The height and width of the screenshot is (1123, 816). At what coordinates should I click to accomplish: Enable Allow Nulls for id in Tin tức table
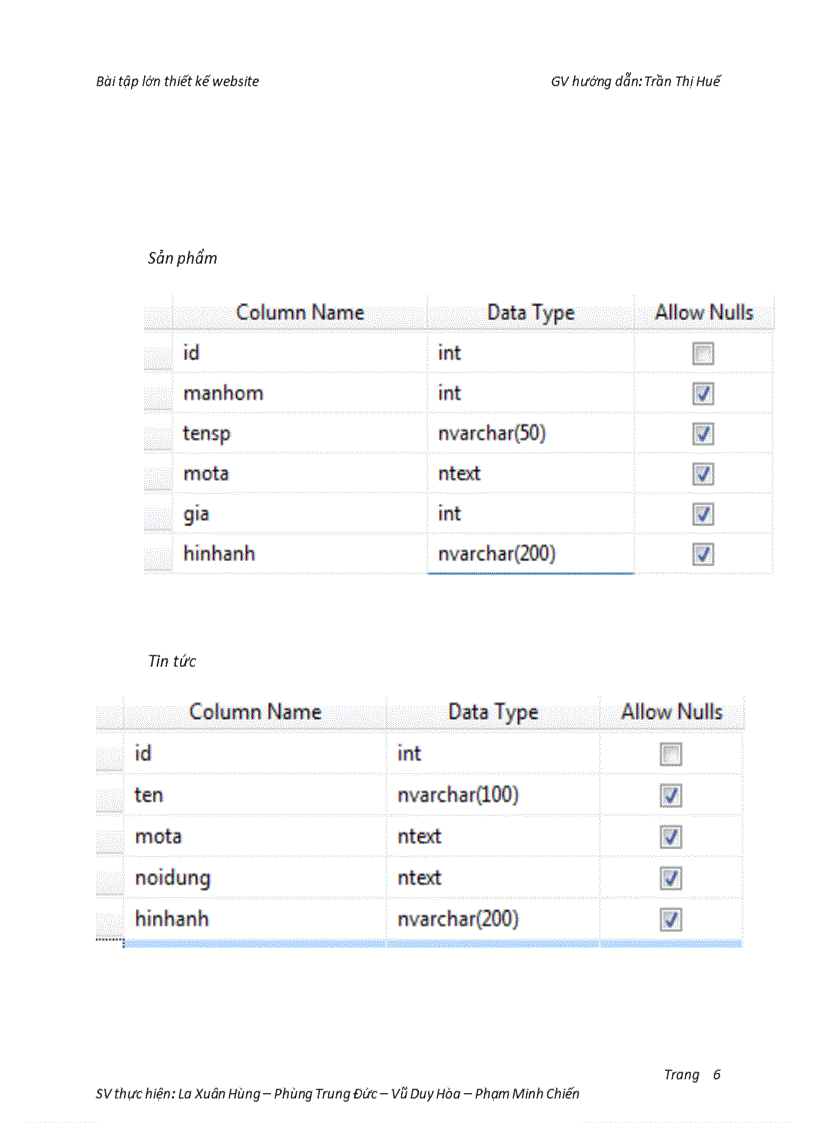tap(671, 755)
